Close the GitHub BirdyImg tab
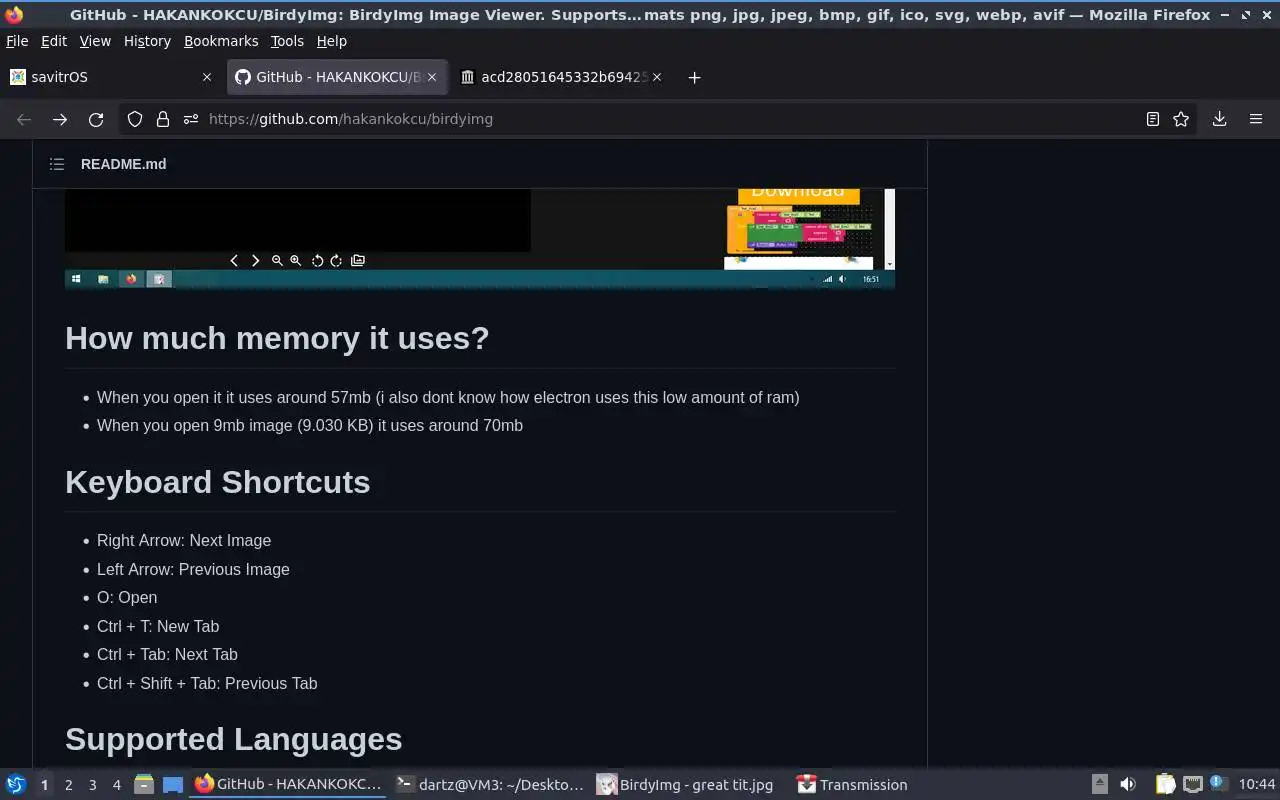1280x800 pixels. (432, 77)
